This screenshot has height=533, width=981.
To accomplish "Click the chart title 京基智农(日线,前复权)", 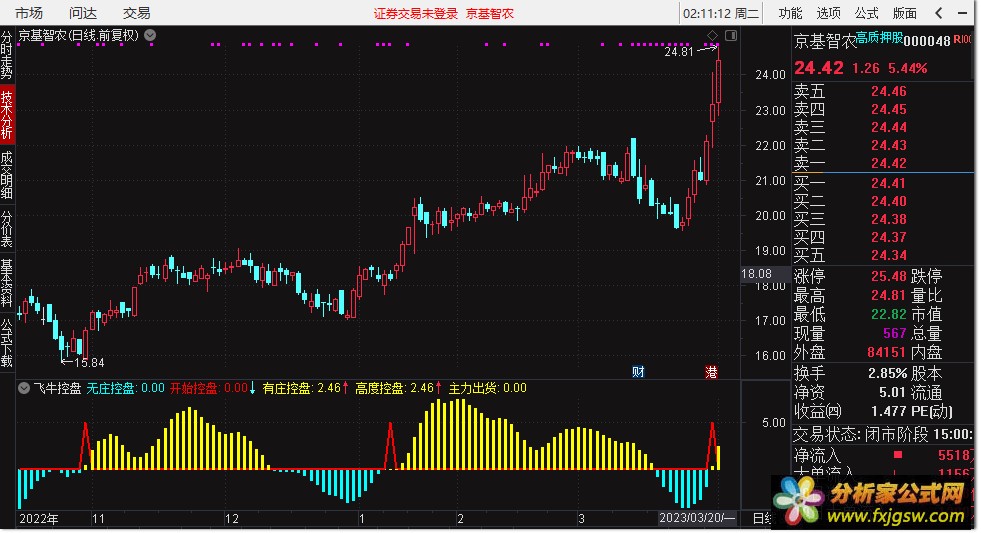I will coord(78,36).
